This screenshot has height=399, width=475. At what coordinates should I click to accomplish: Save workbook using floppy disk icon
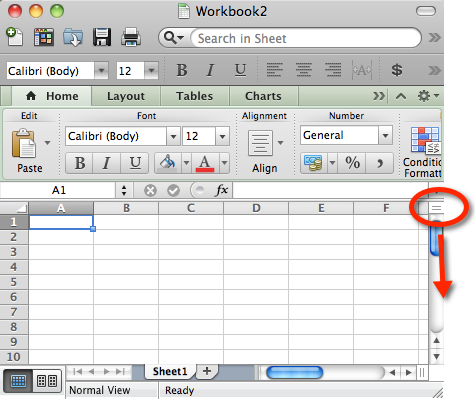coord(102,37)
